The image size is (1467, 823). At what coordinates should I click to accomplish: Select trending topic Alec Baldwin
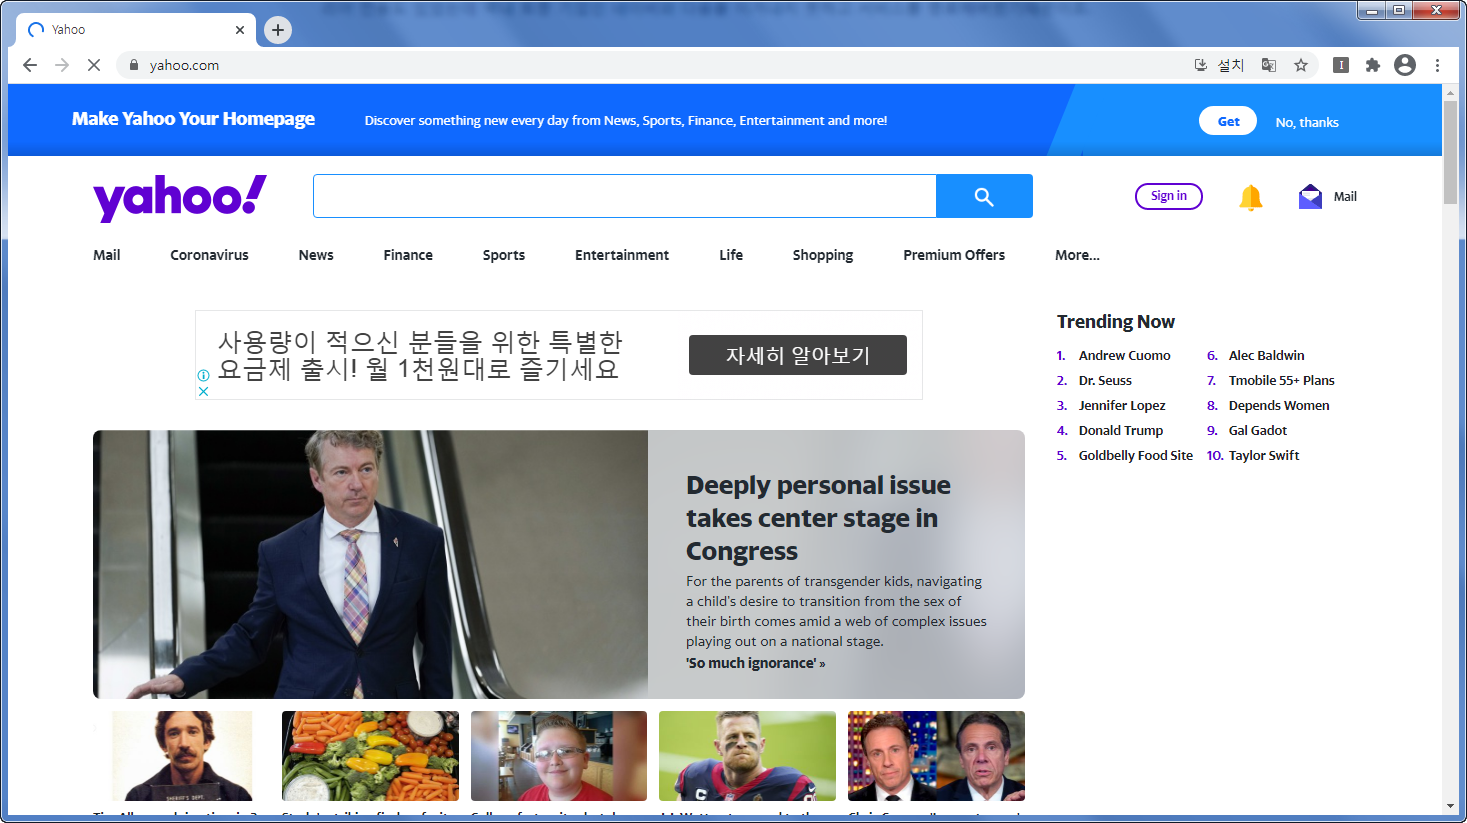point(1266,355)
